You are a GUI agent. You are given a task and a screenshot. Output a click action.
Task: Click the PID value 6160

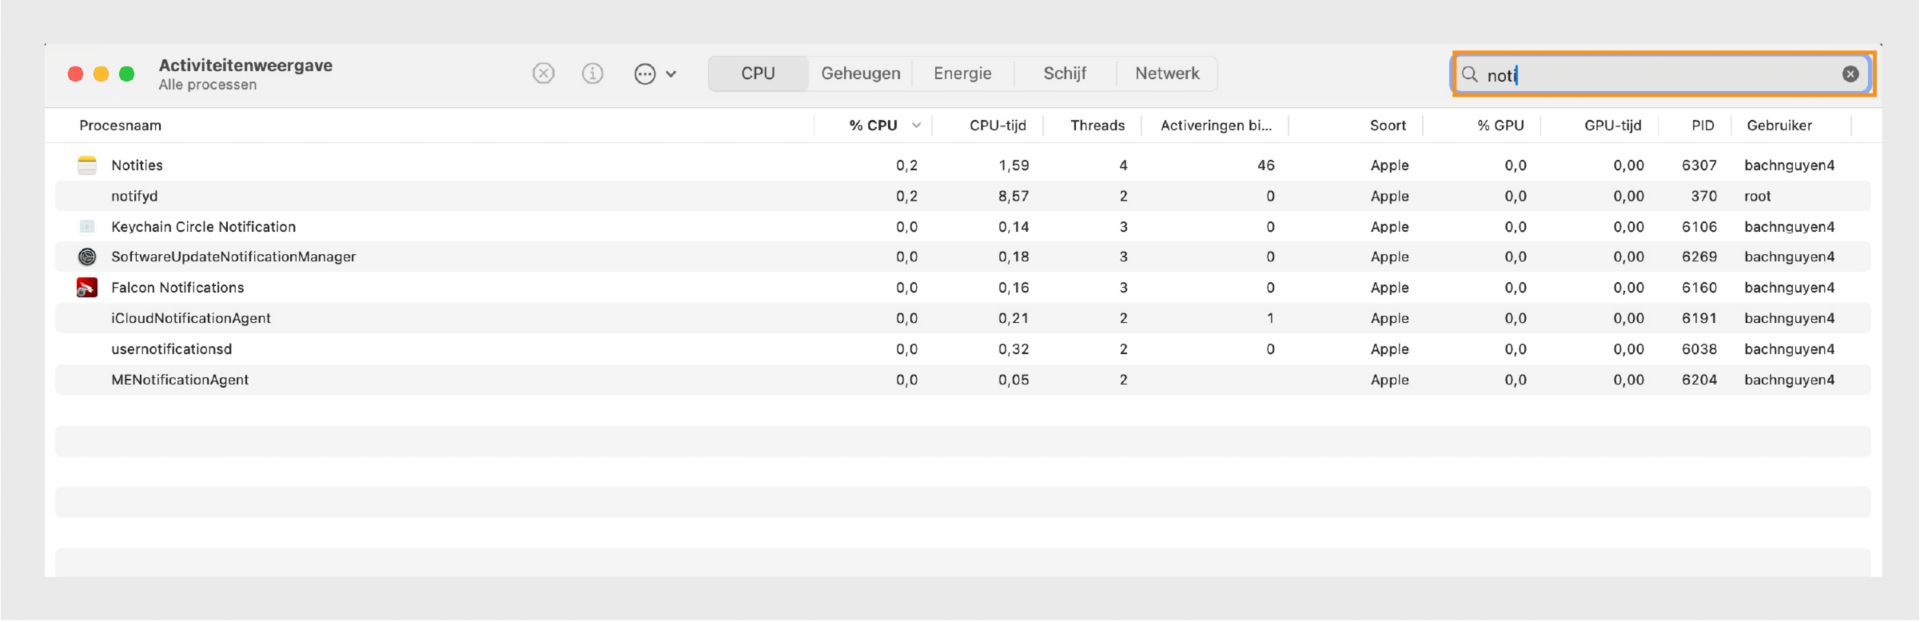(1699, 288)
